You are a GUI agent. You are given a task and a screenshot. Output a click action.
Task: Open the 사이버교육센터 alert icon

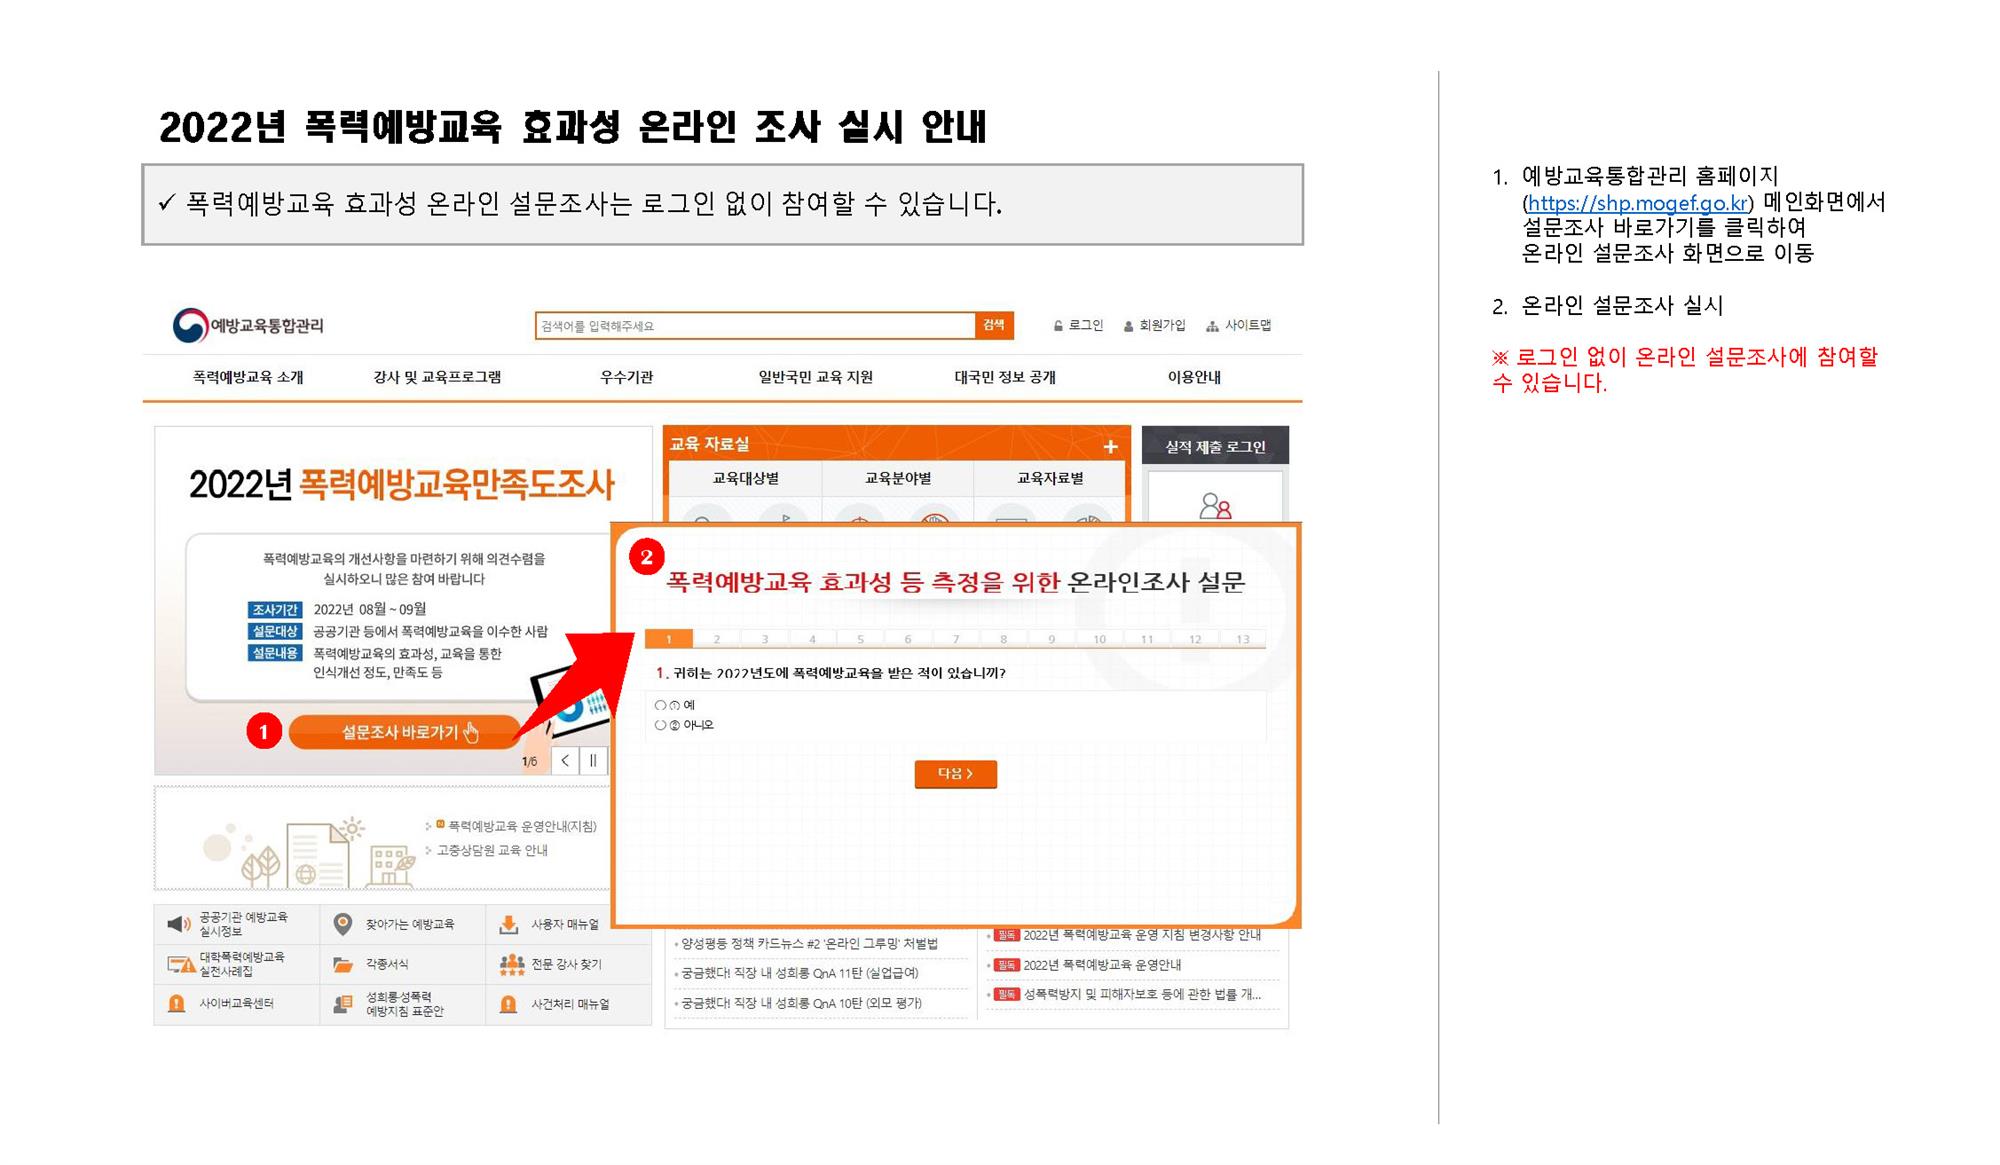click(175, 1005)
